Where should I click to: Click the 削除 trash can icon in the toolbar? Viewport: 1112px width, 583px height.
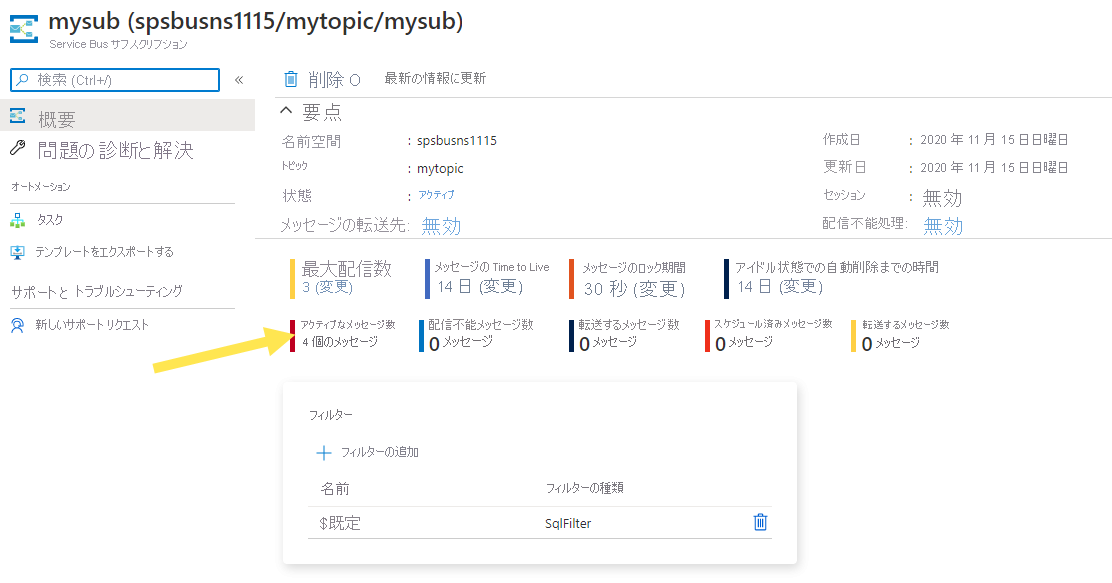[x=291, y=79]
